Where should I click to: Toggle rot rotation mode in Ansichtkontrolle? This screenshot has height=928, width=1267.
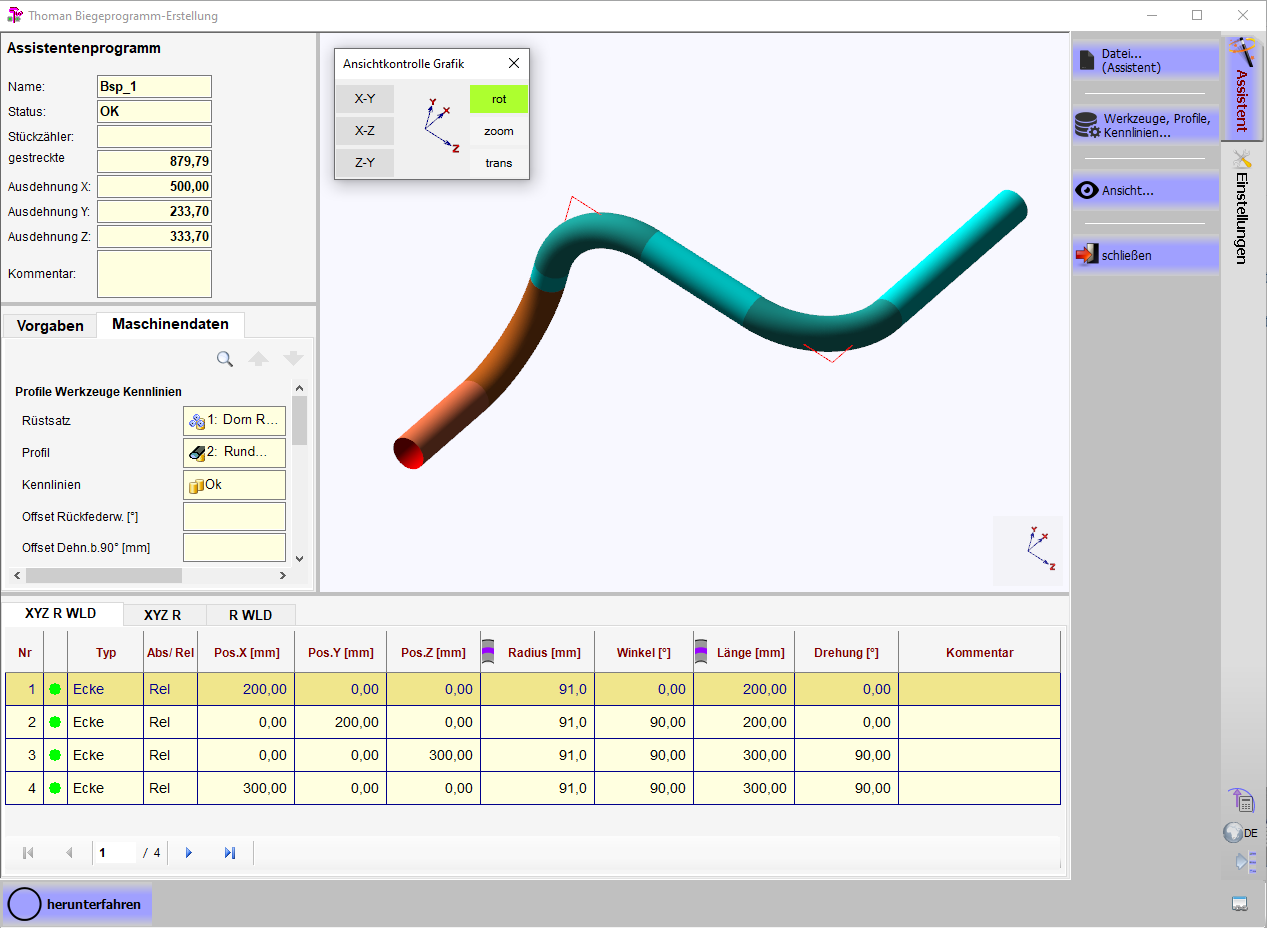498,99
